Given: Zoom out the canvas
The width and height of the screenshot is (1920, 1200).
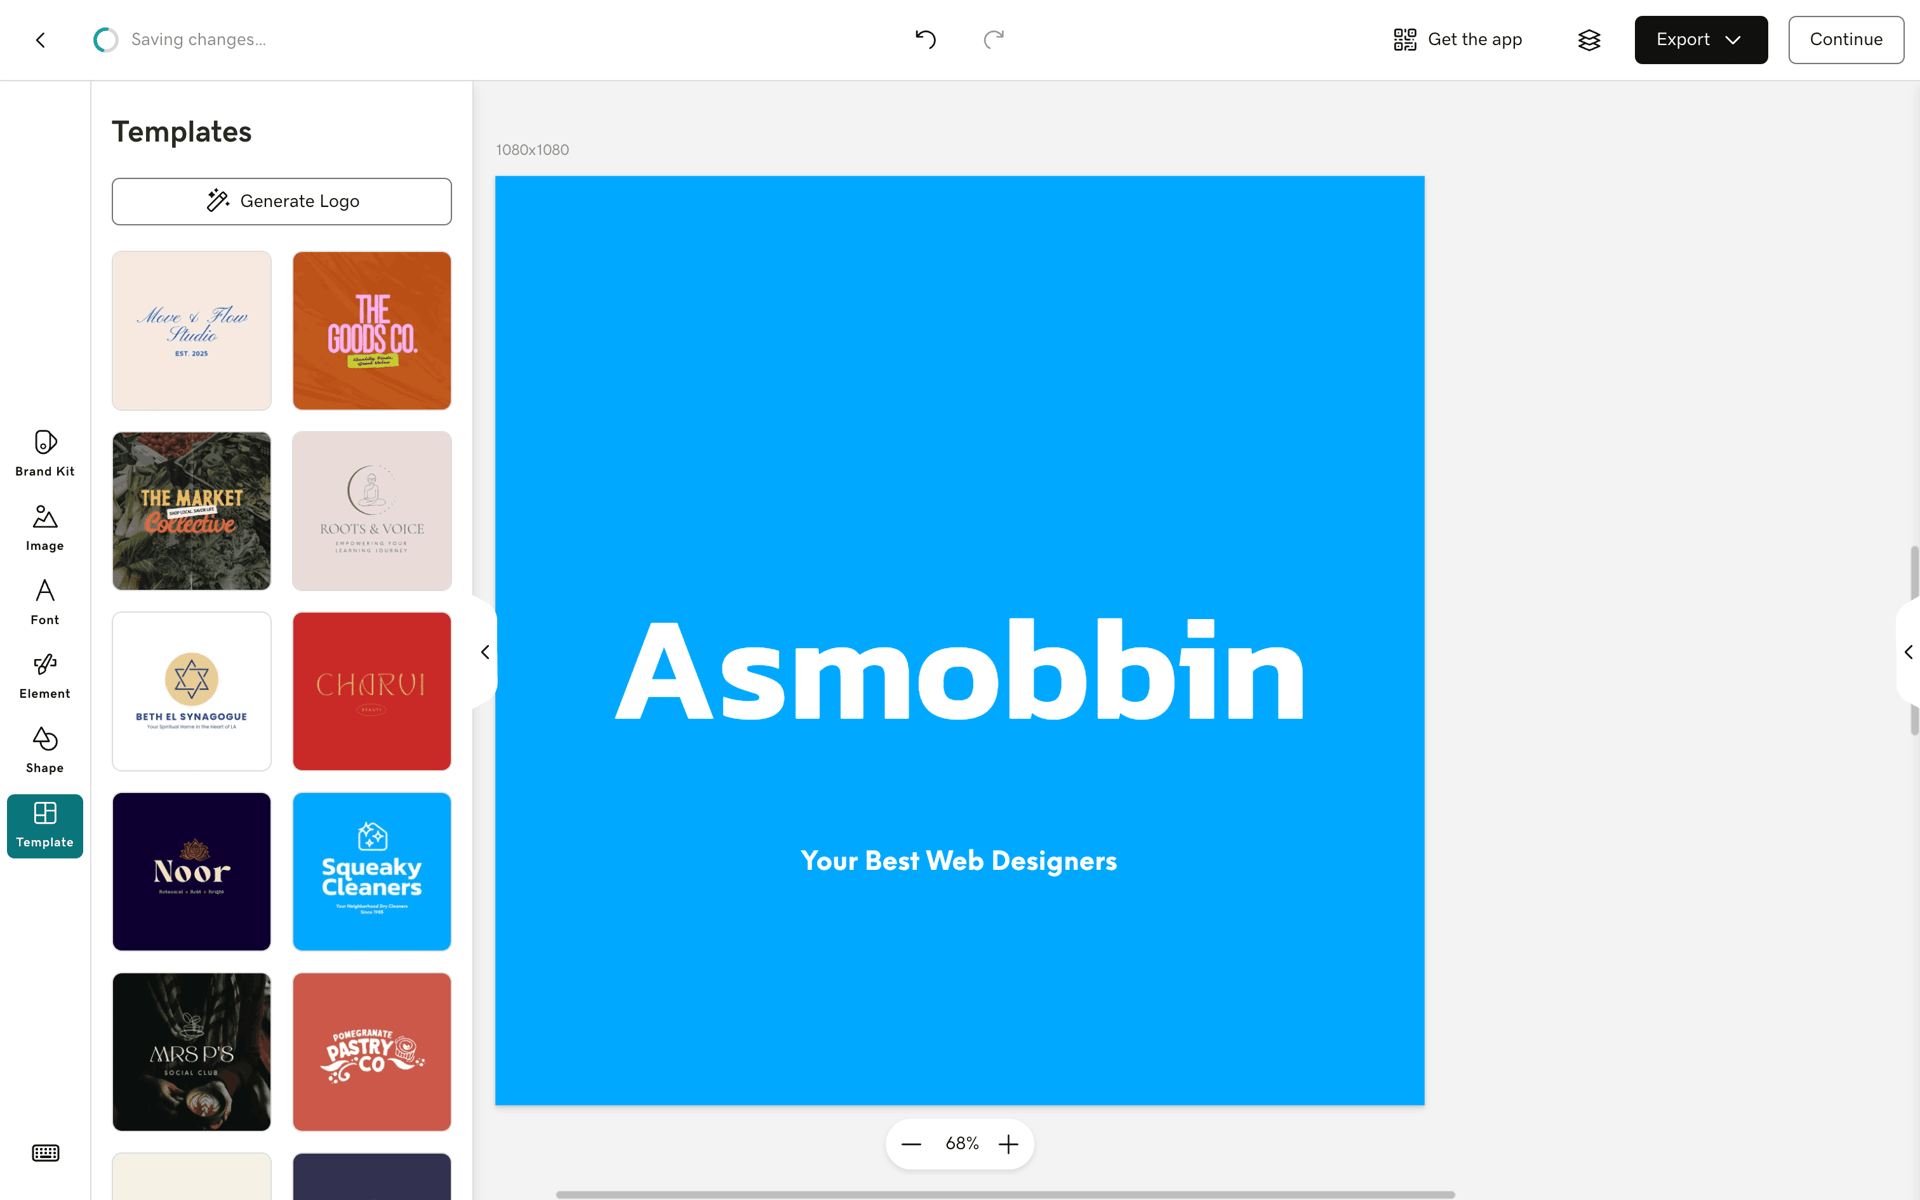Looking at the screenshot, I should pos(911,1144).
